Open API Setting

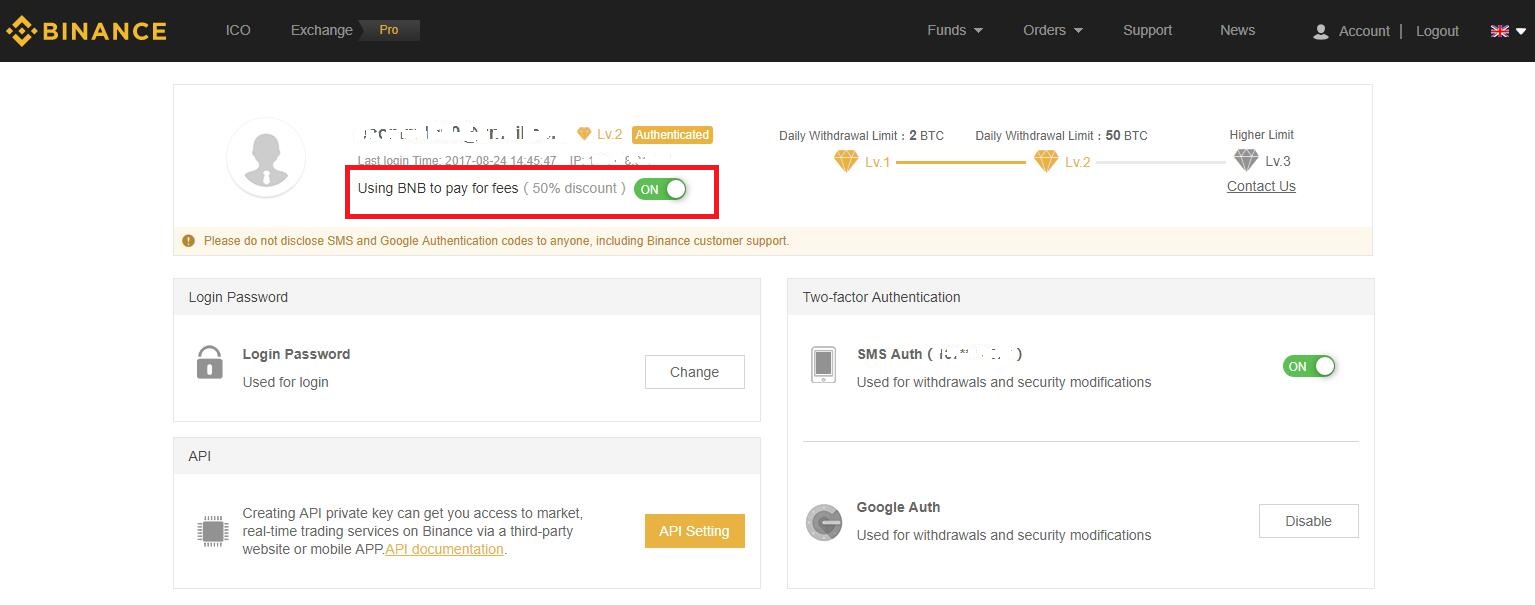pos(695,531)
